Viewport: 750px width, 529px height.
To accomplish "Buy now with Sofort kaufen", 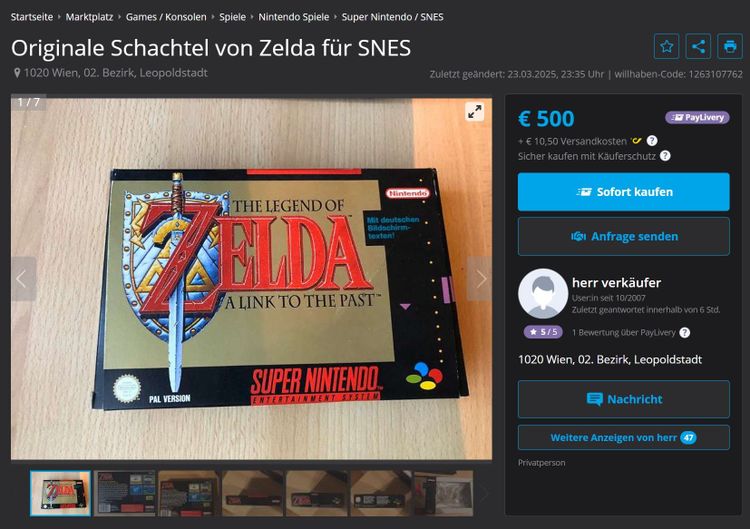I will pyautogui.click(x=624, y=192).
